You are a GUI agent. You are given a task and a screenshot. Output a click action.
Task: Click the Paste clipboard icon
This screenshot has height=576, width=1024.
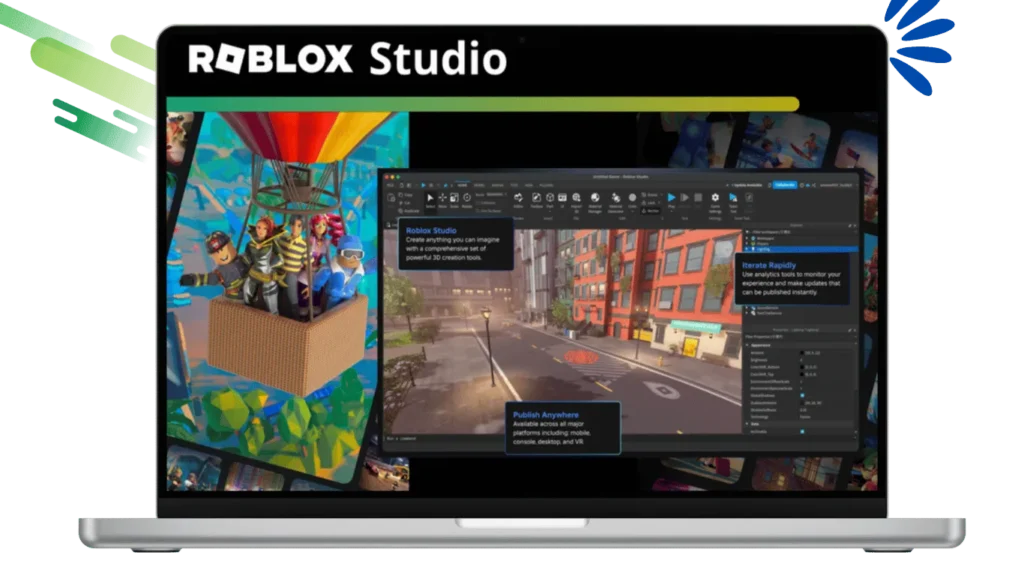[391, 198]
